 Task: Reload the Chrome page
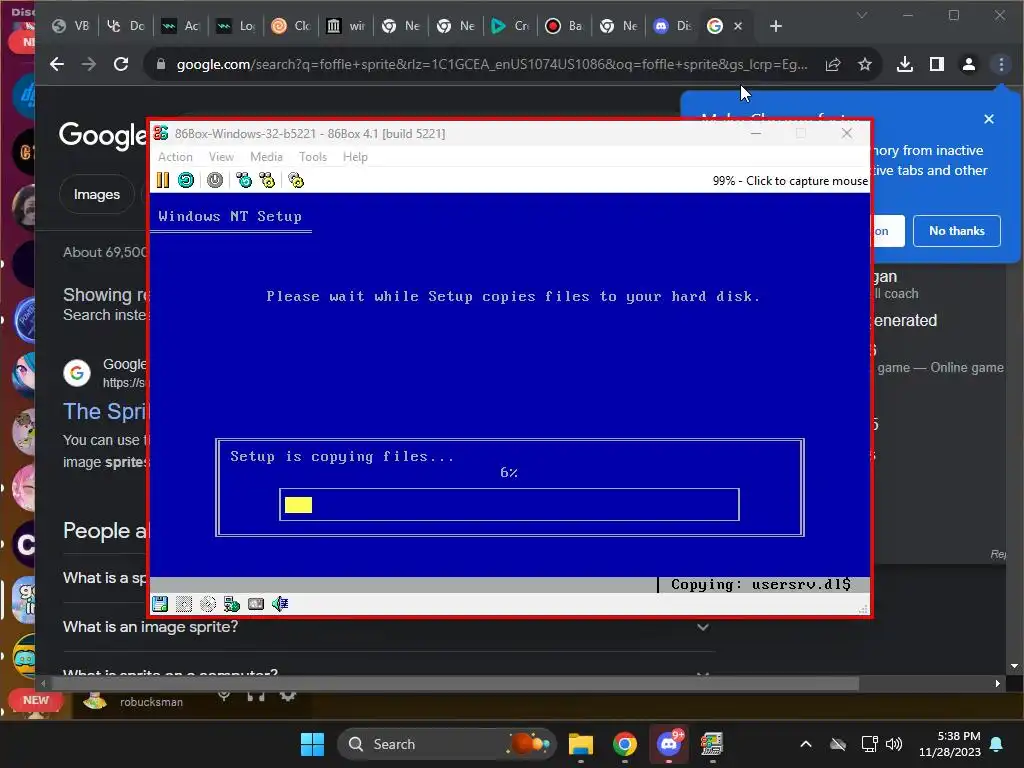click(x=121, y=64)
